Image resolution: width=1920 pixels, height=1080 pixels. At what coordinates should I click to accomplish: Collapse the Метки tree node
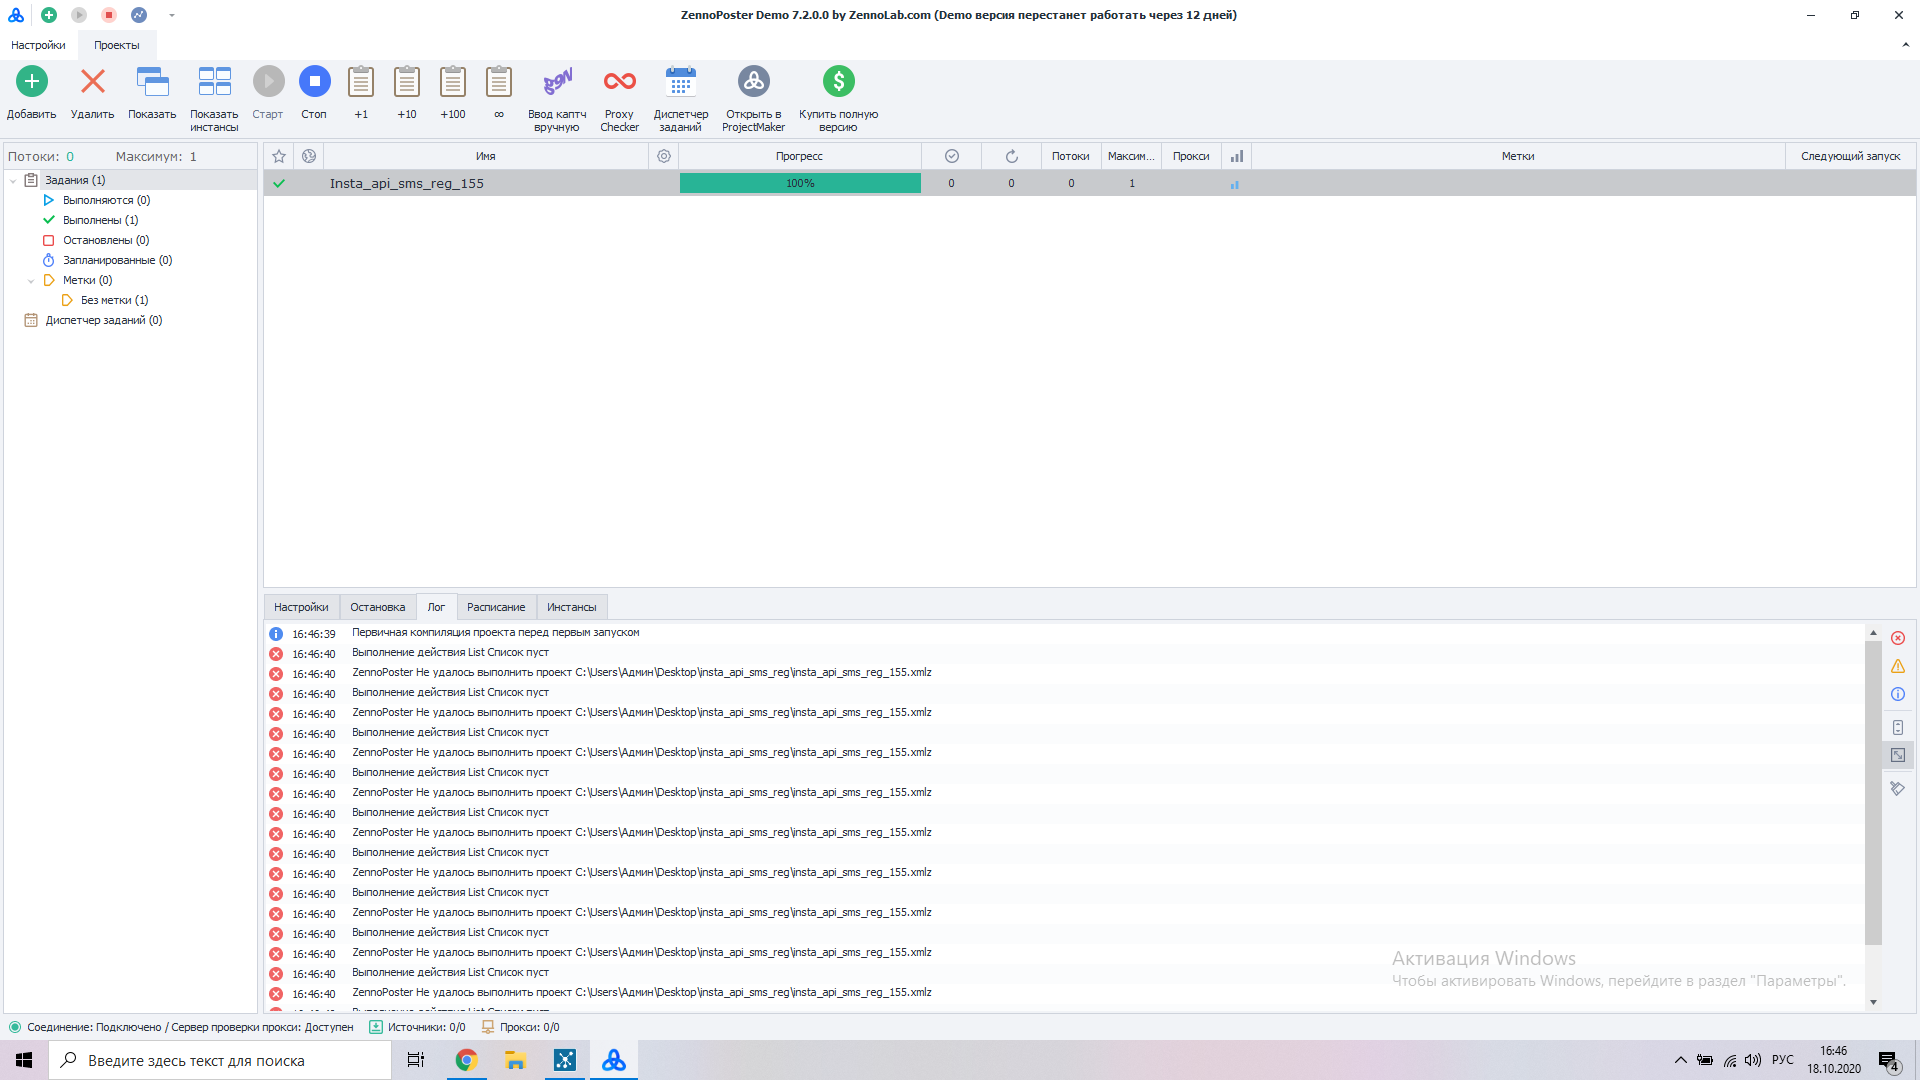click(x=31, y=281)
